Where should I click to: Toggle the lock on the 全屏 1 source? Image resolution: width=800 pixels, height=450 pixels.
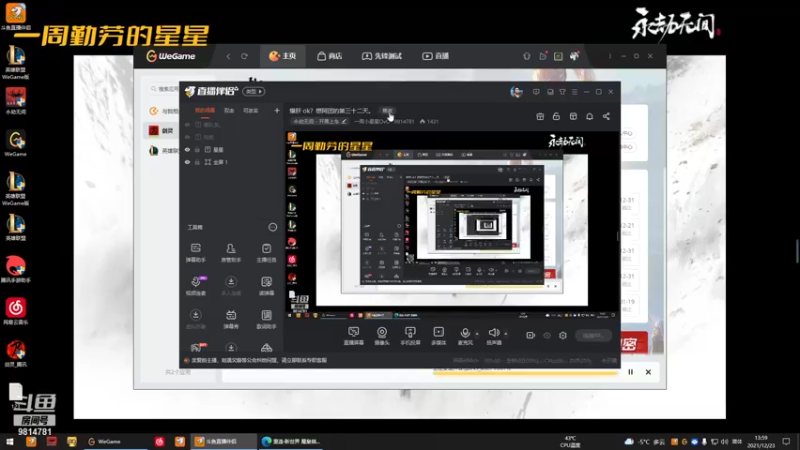197,162
